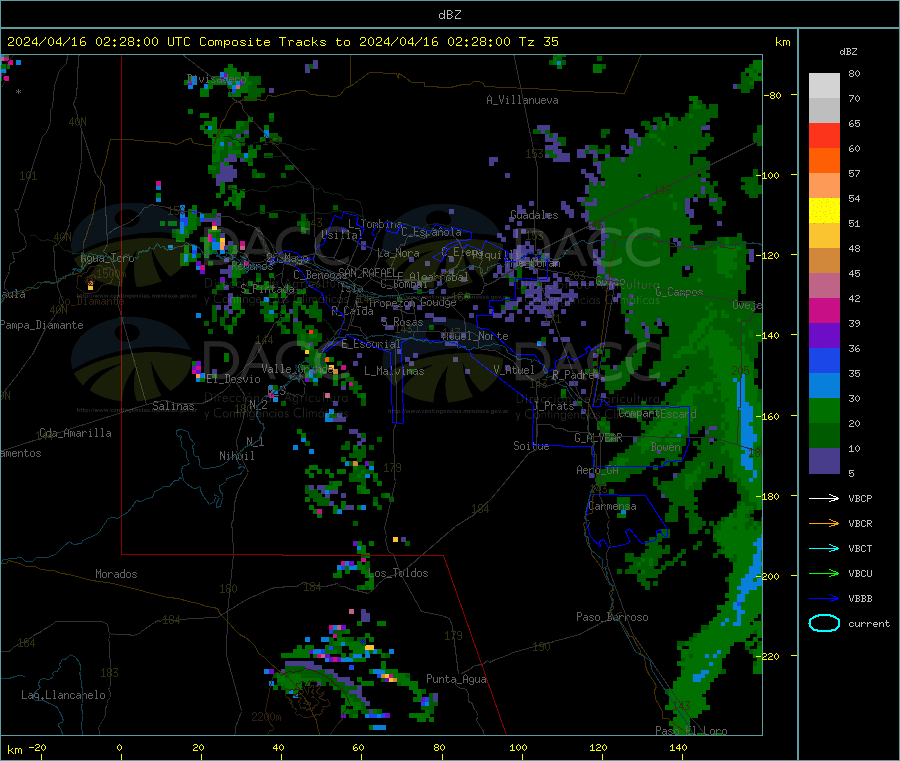Click the 'Paso_Barroso' map label
The width and height of the screenshot is (900, 761).
612,617
